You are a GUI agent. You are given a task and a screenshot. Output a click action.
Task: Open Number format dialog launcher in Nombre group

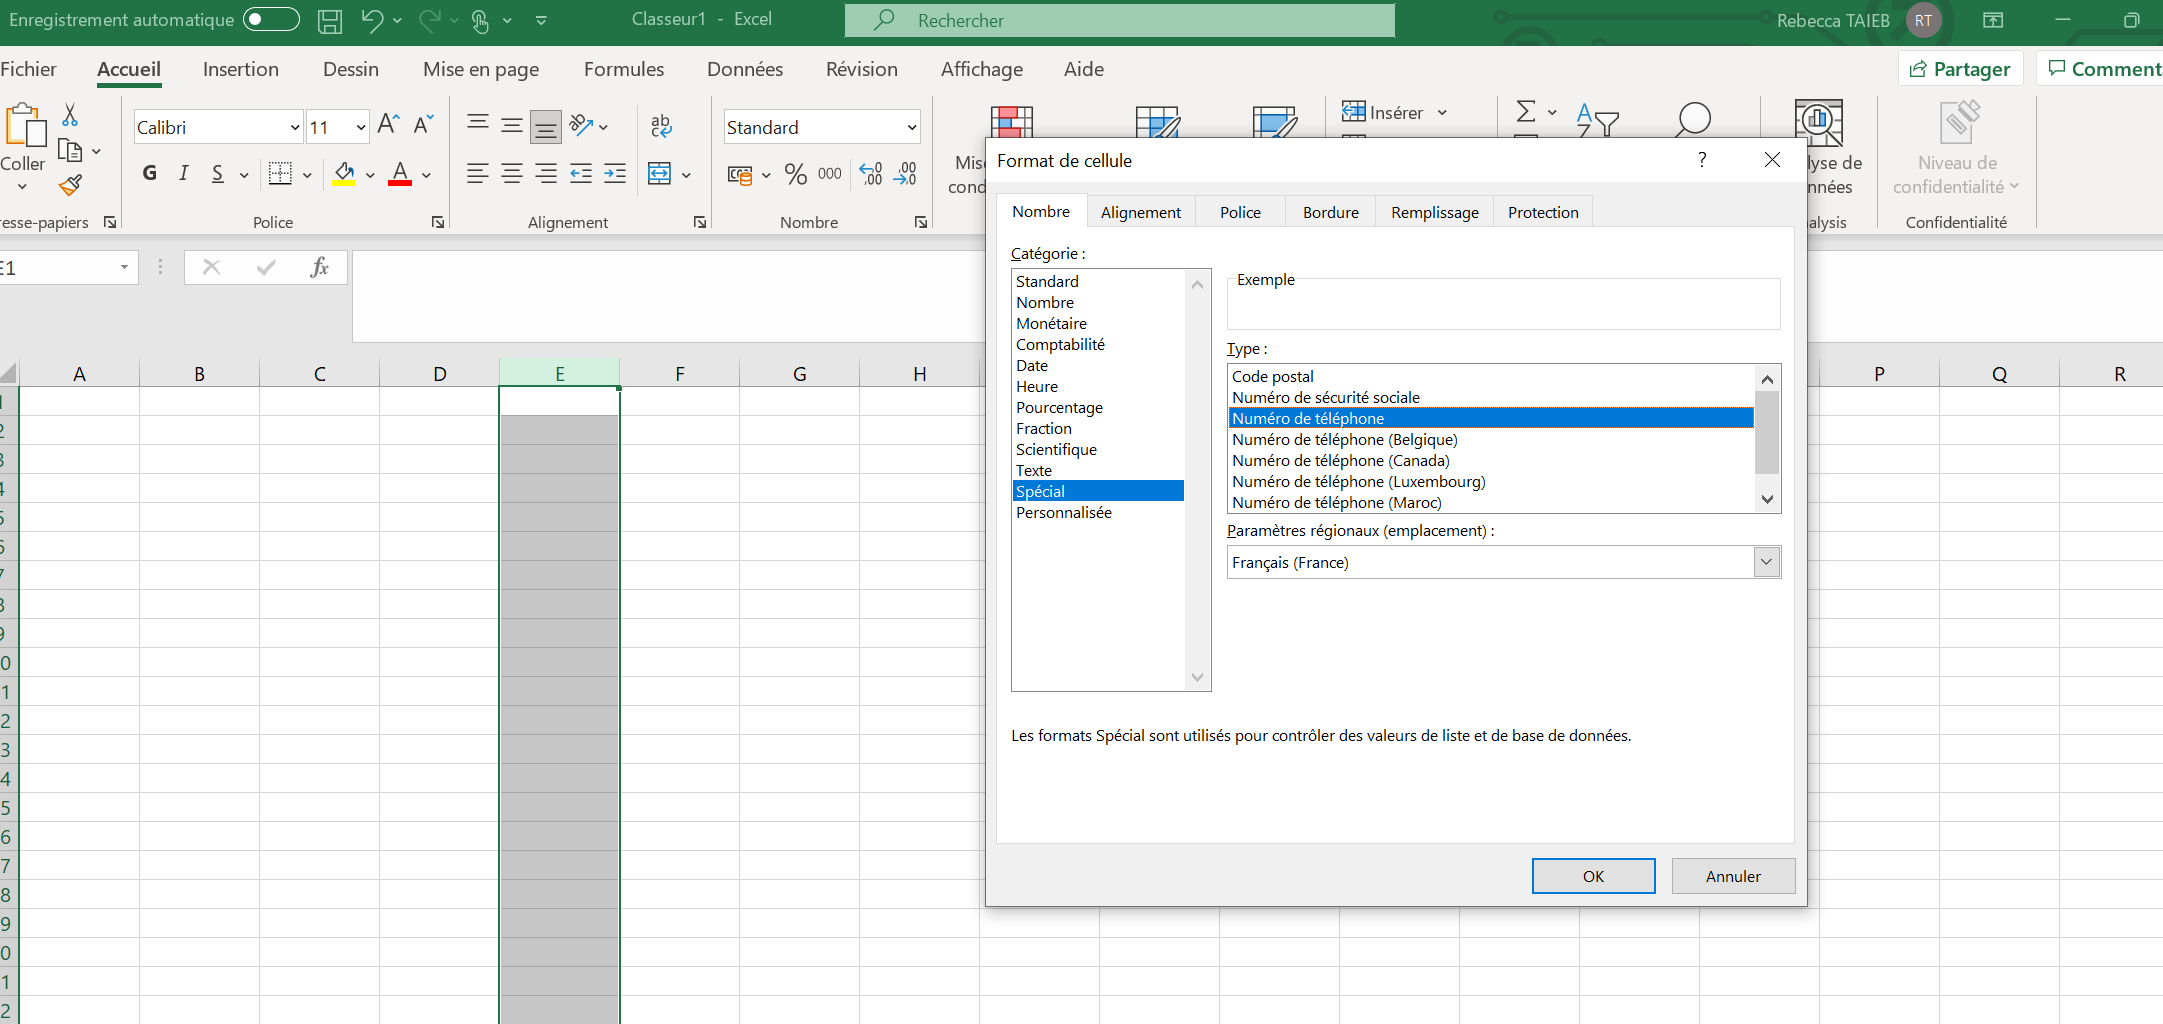point(920,222)
